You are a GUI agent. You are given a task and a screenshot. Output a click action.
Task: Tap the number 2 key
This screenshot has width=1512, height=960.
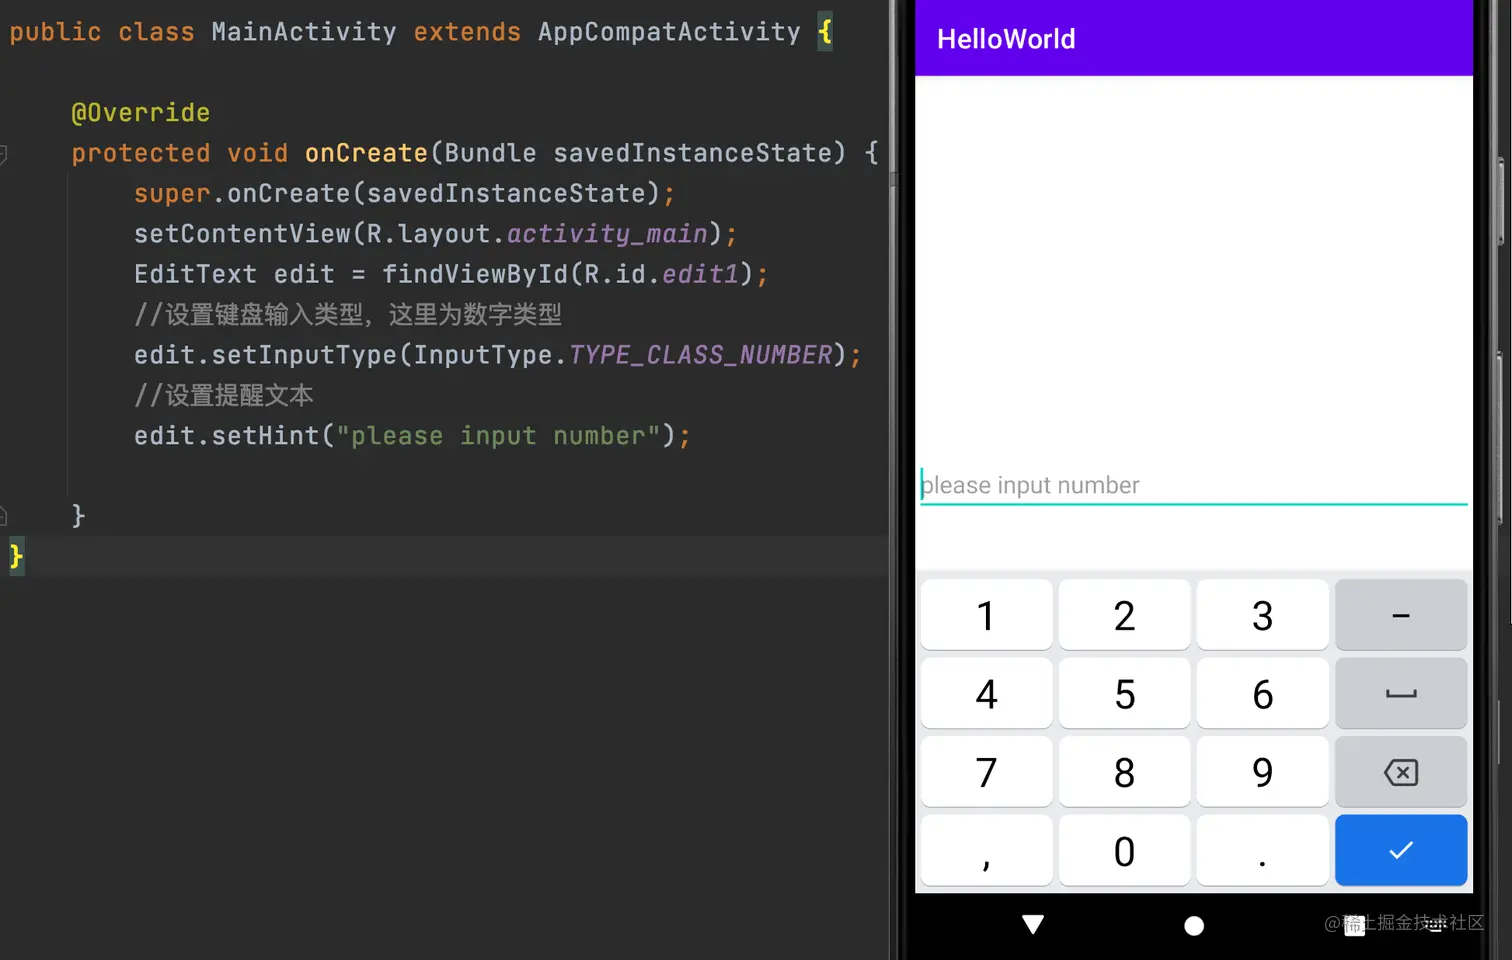click(x=1124, y=615)
